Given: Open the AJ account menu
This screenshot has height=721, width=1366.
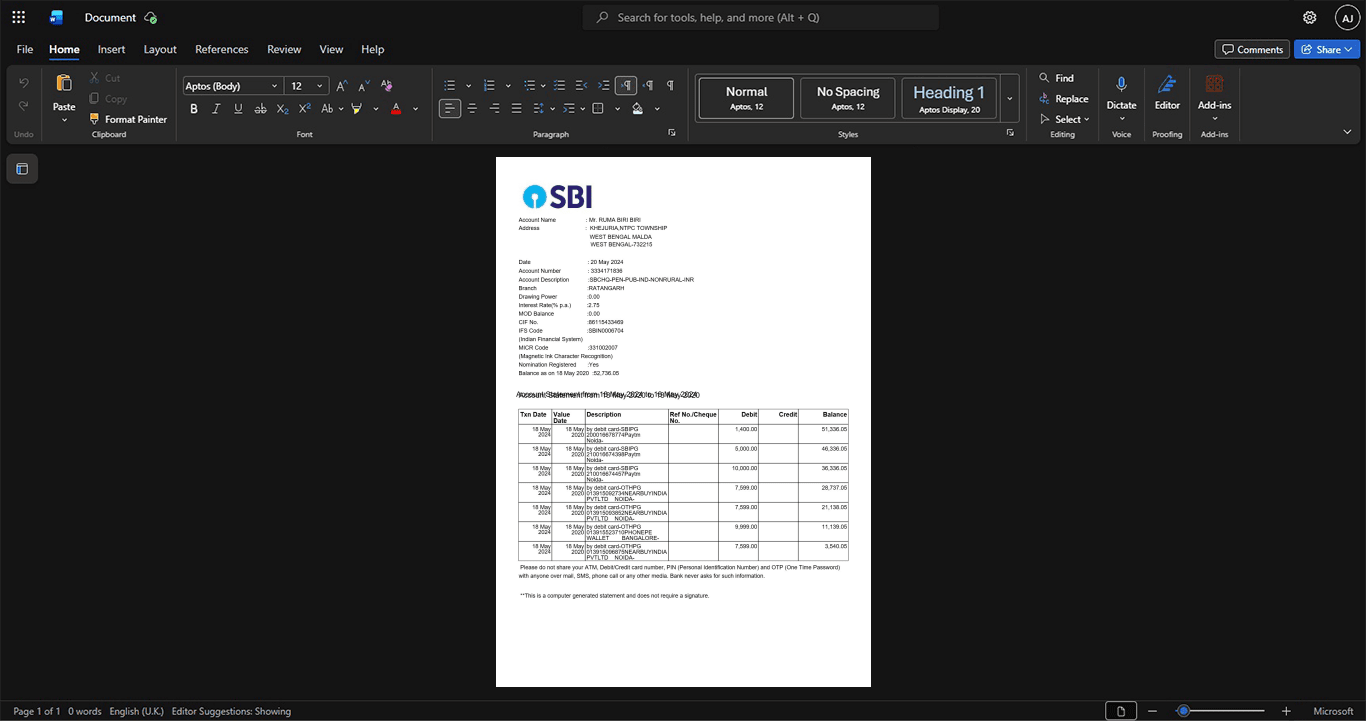Looking at the screenshot, I should [x=1347, y=17].
